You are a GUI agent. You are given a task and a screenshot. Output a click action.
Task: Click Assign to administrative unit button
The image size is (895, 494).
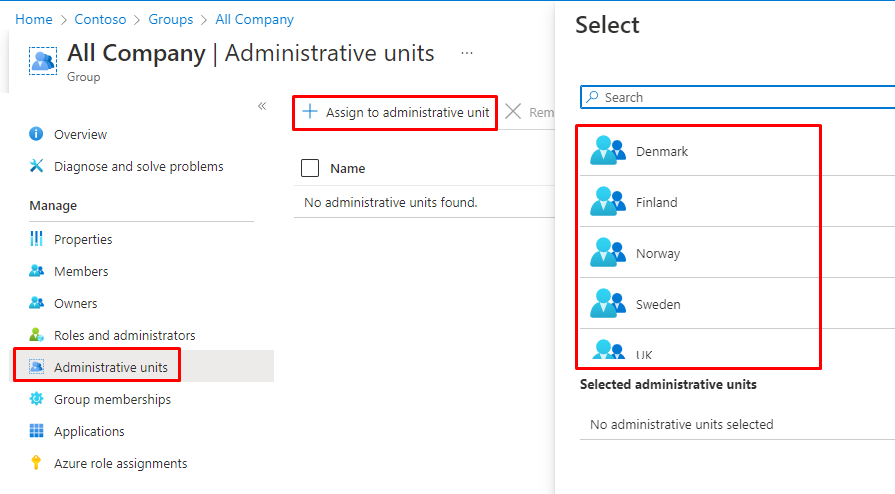tap(396, 112)
